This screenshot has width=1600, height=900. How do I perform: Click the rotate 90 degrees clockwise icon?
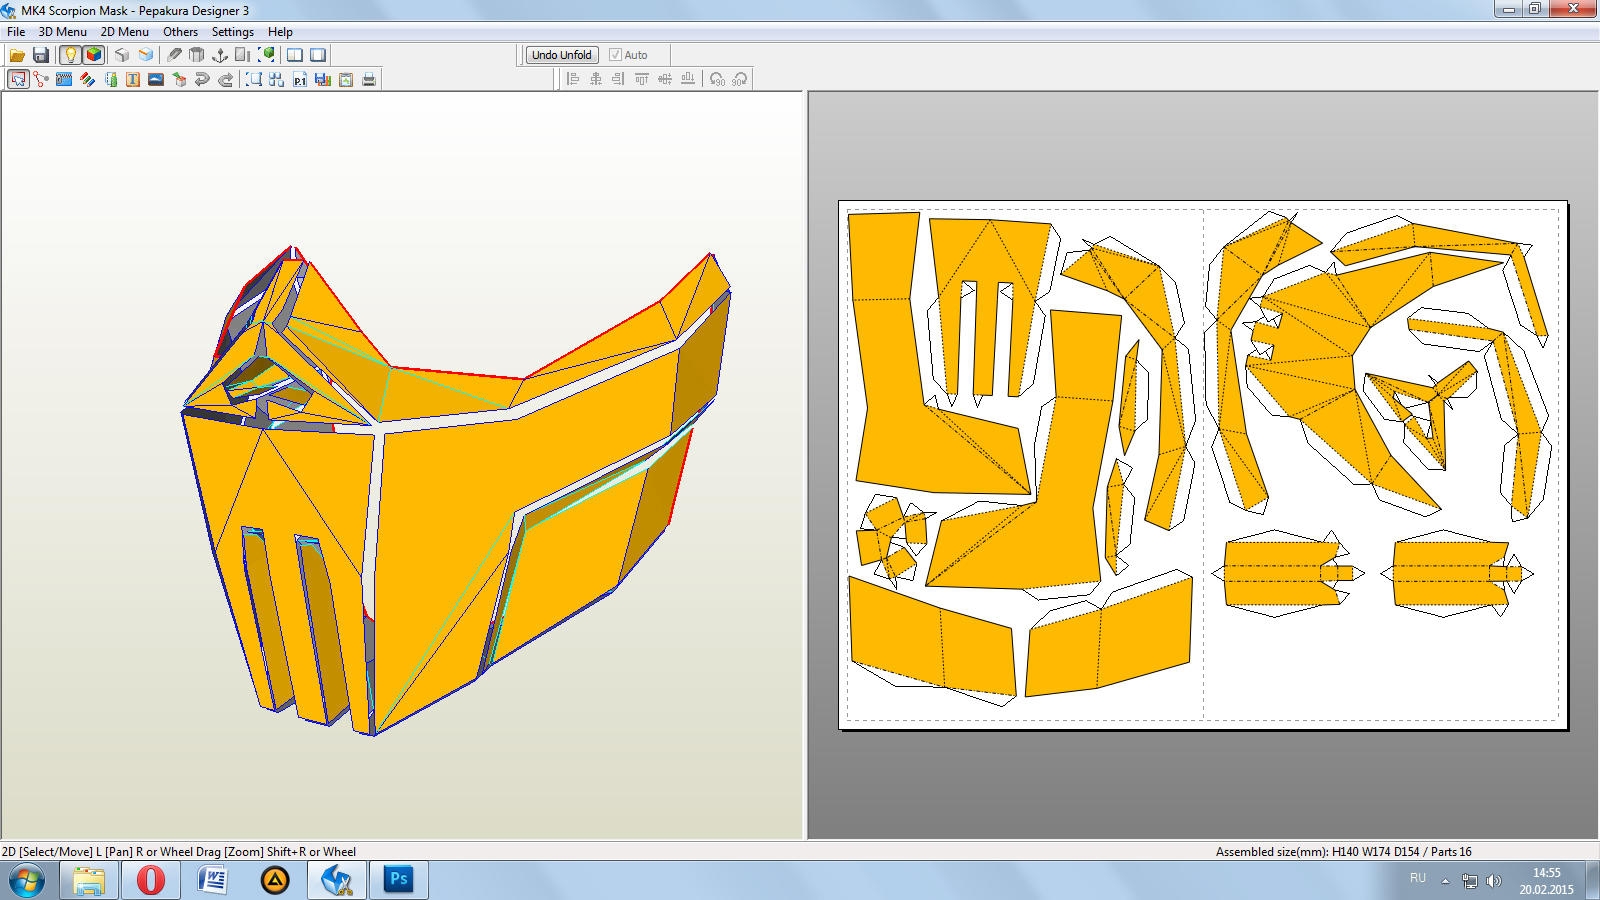(740, 79)
